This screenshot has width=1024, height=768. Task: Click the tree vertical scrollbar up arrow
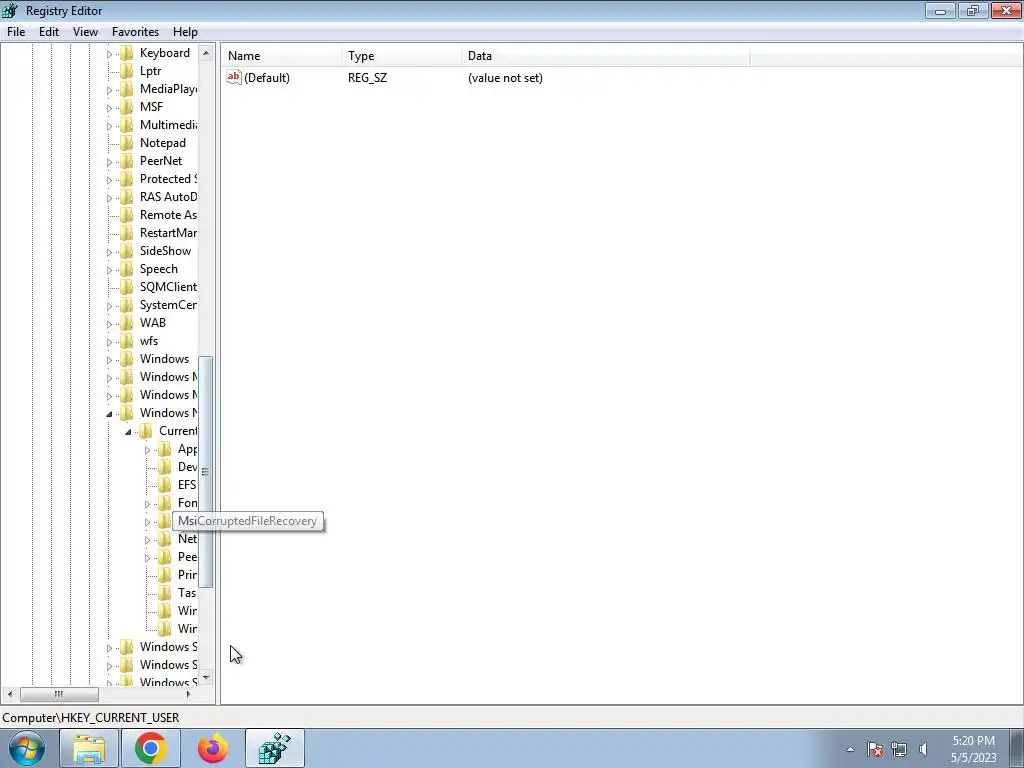(206, 53)
